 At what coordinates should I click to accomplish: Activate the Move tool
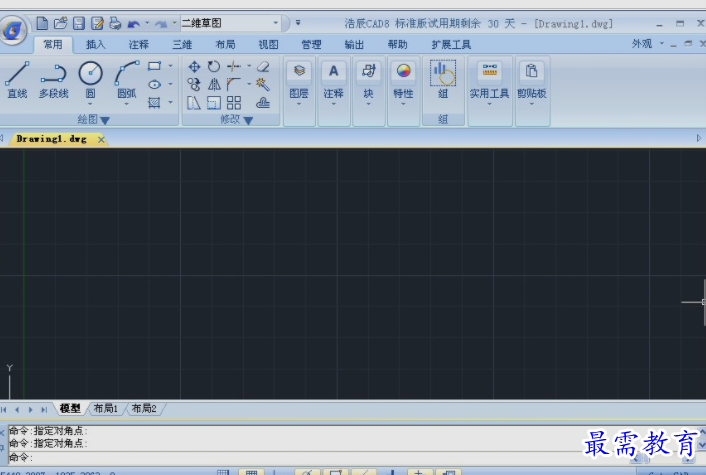(194, 67)
